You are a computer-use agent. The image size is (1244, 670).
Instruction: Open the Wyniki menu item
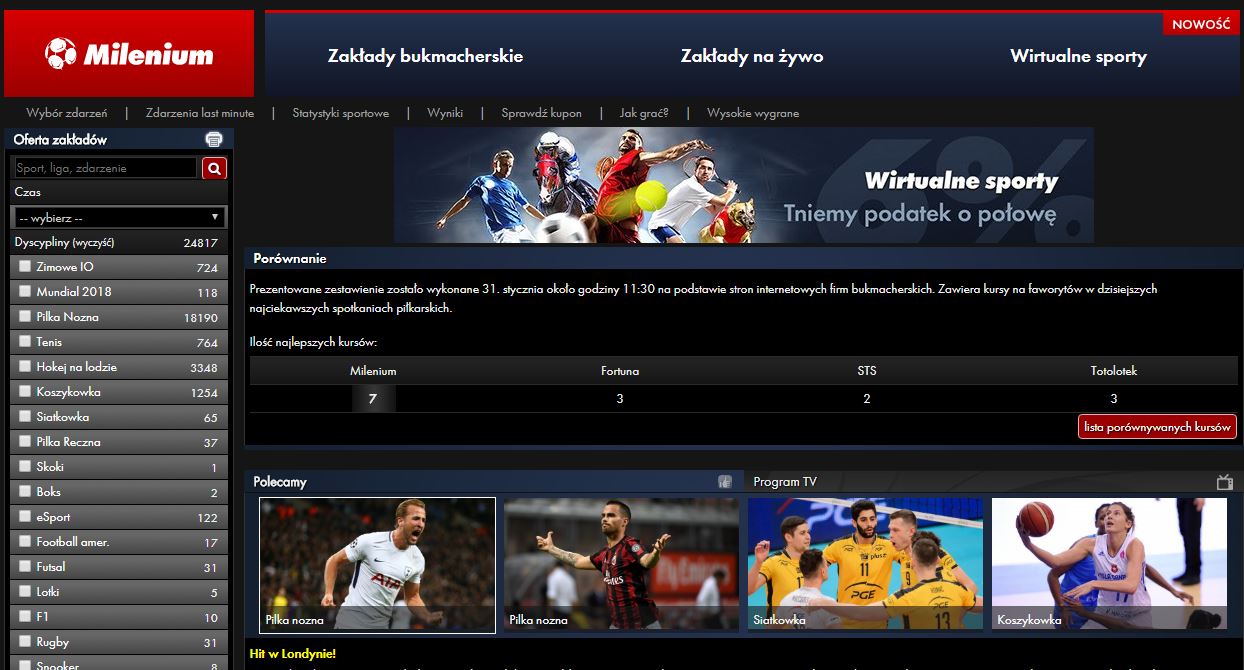click(445, 113)
